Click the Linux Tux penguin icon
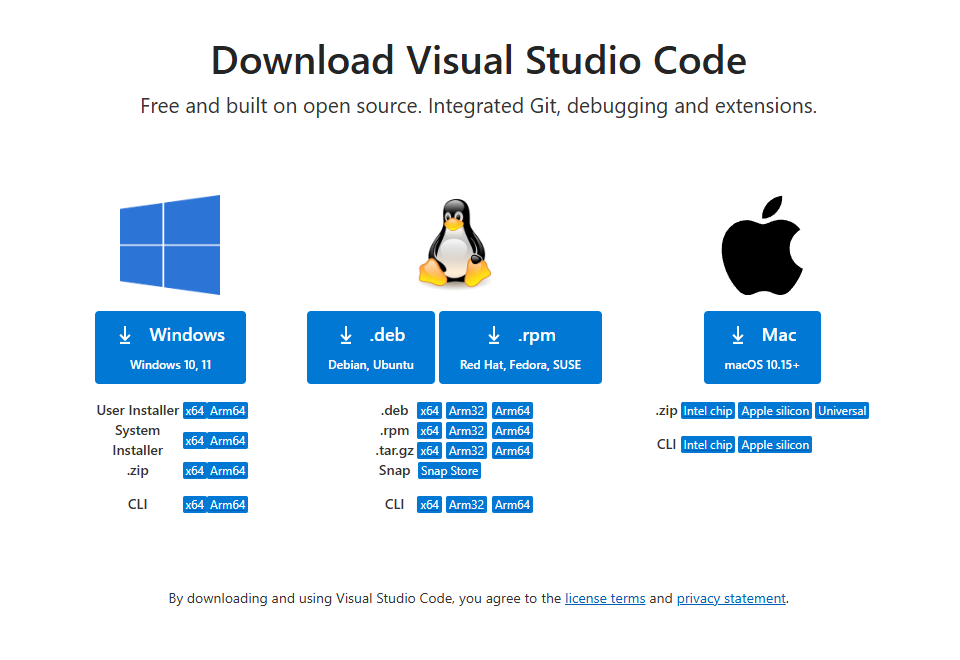960x660 pixels. (455, 243)
